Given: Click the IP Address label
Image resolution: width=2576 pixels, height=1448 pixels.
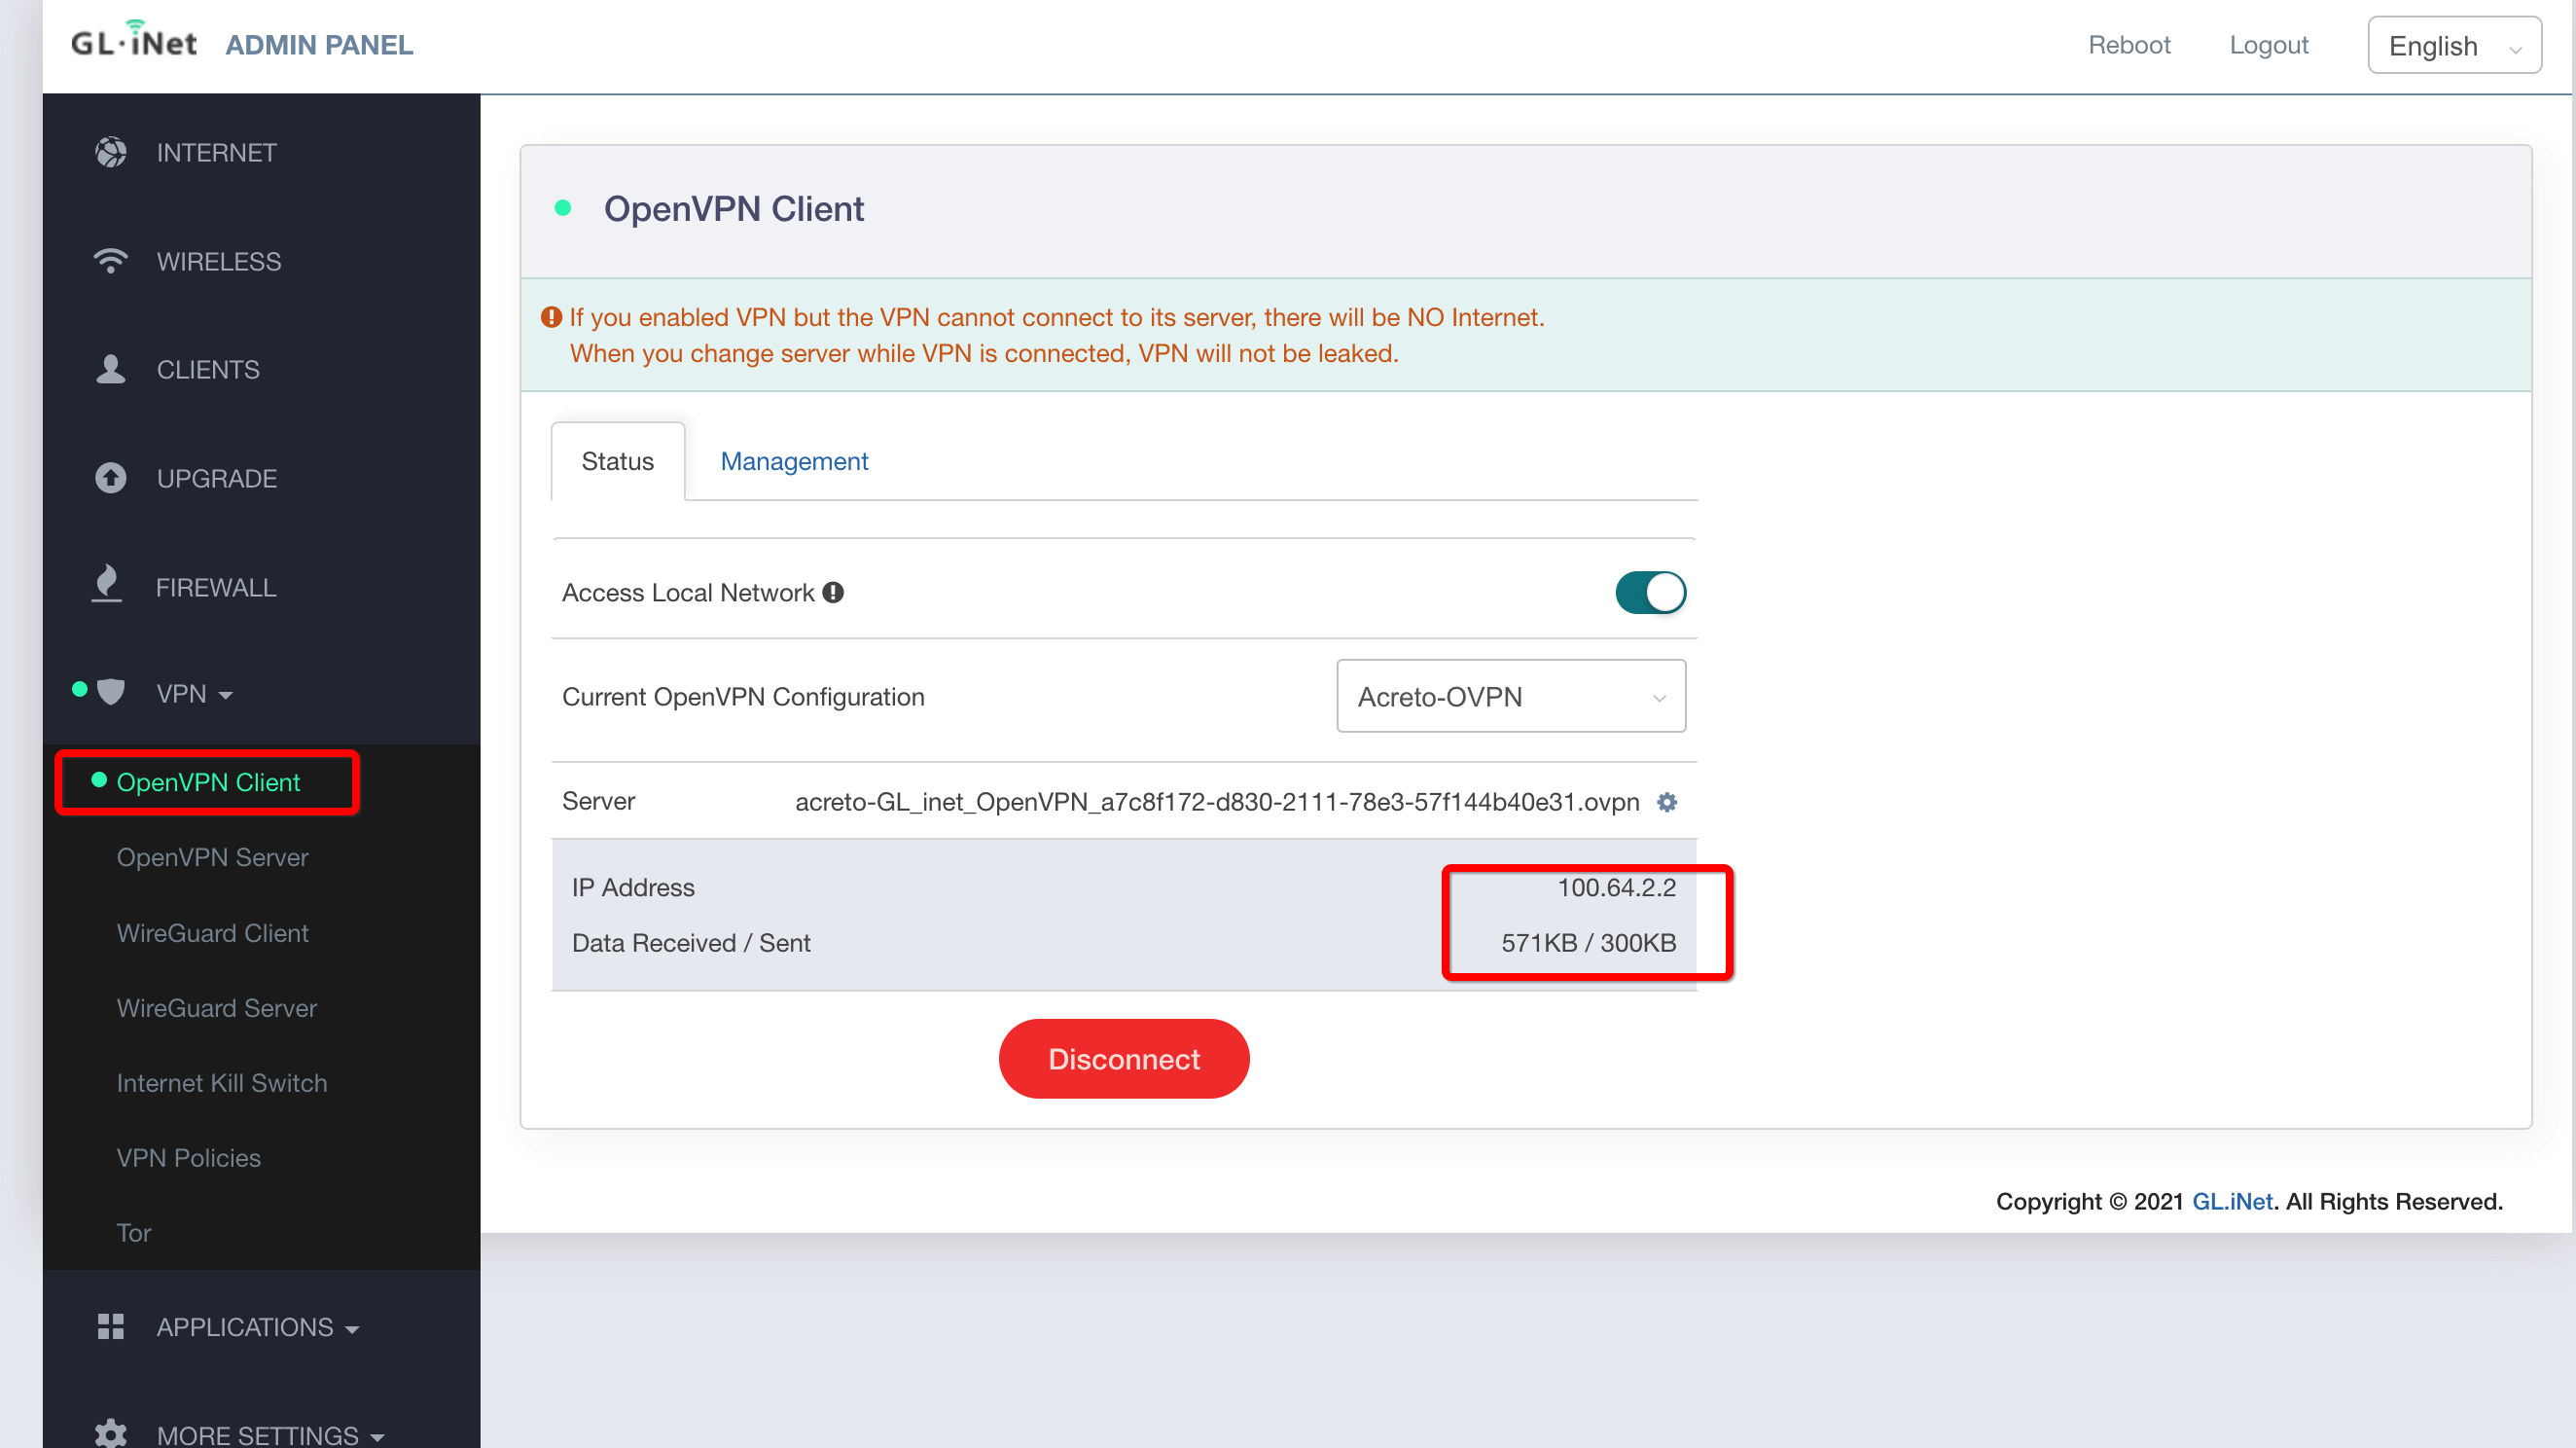Looking at the screenshot, I should 633,887.
